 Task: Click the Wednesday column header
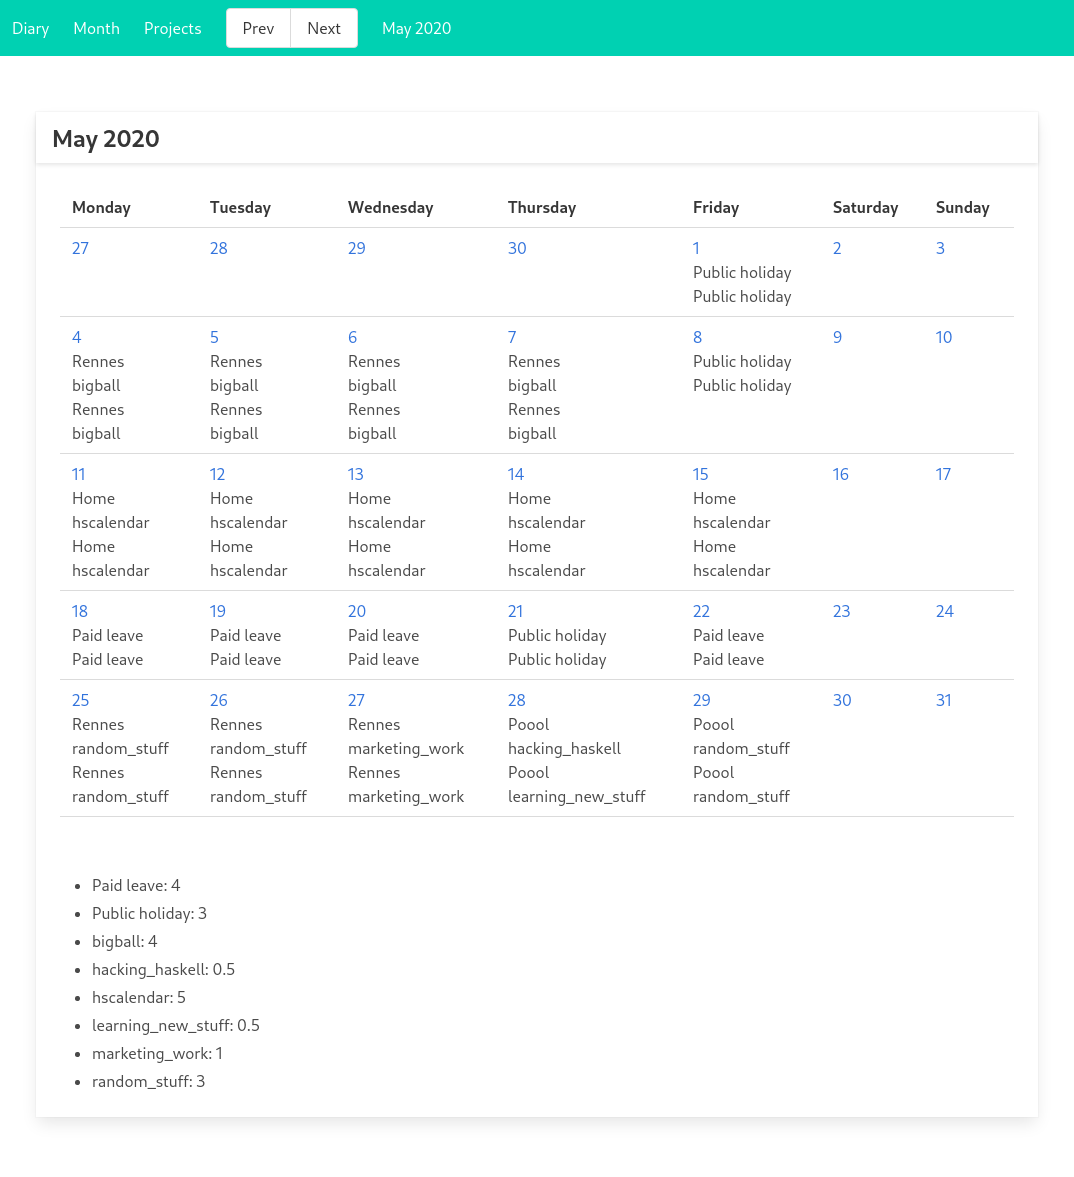click(x=391, y=208)
